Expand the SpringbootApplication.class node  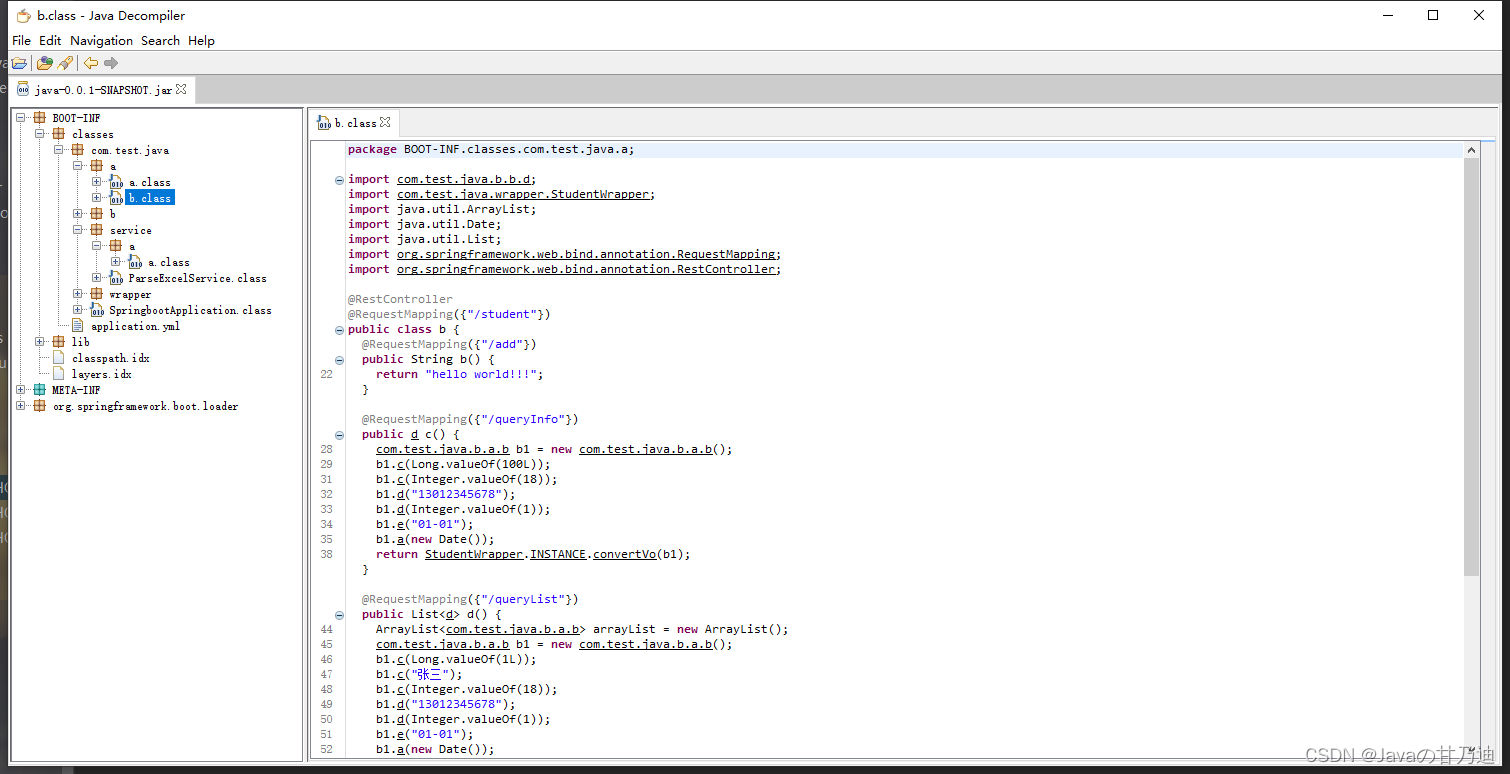pyautogui.click(x=77, y=310)
